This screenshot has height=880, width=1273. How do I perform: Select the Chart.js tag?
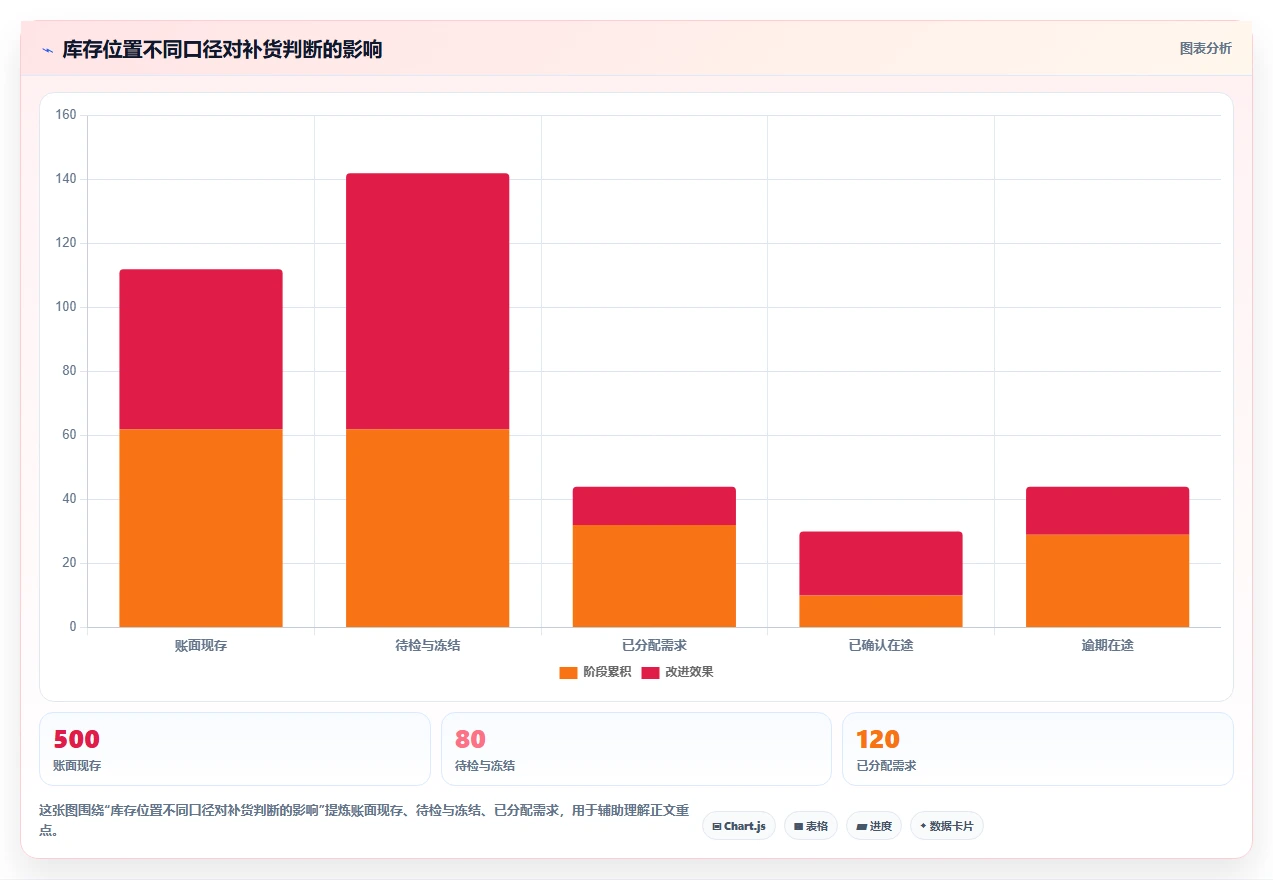[x=739, y=826]
